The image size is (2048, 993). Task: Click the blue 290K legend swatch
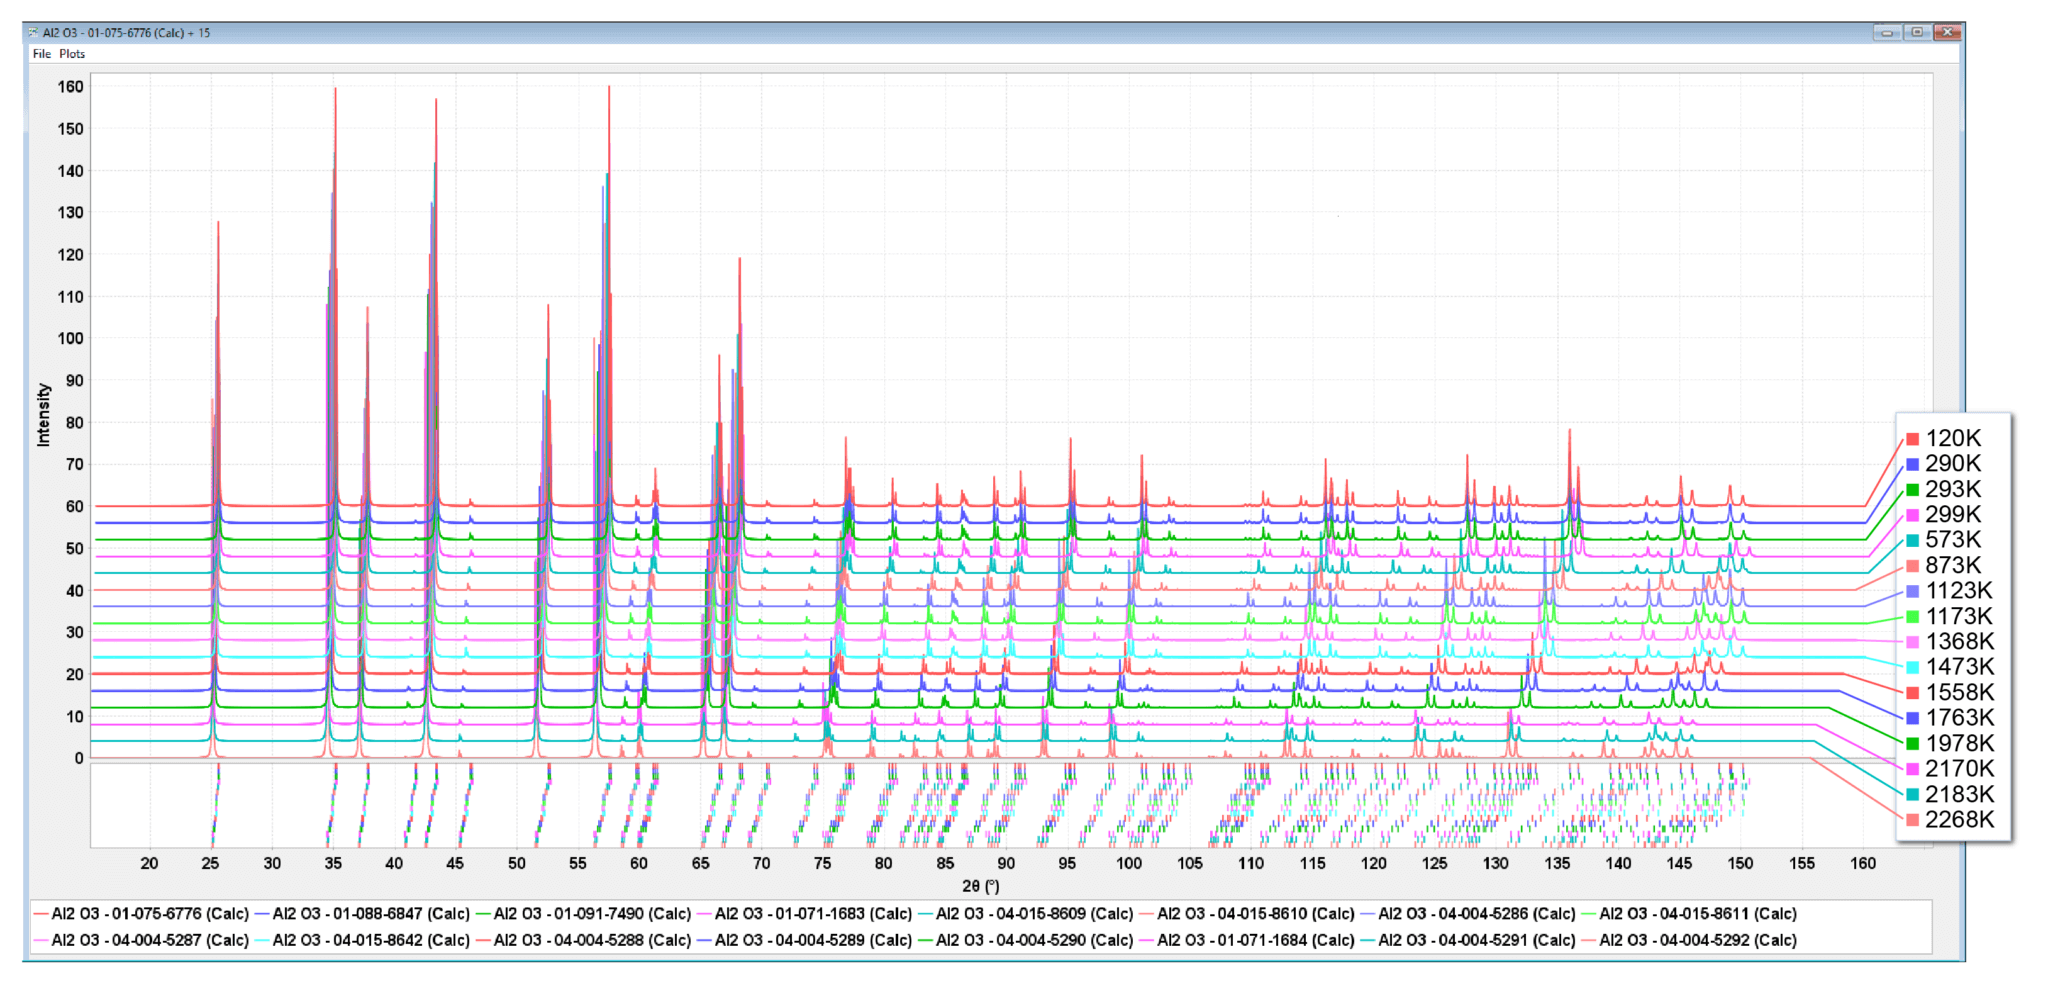[x=1912, y=464]
